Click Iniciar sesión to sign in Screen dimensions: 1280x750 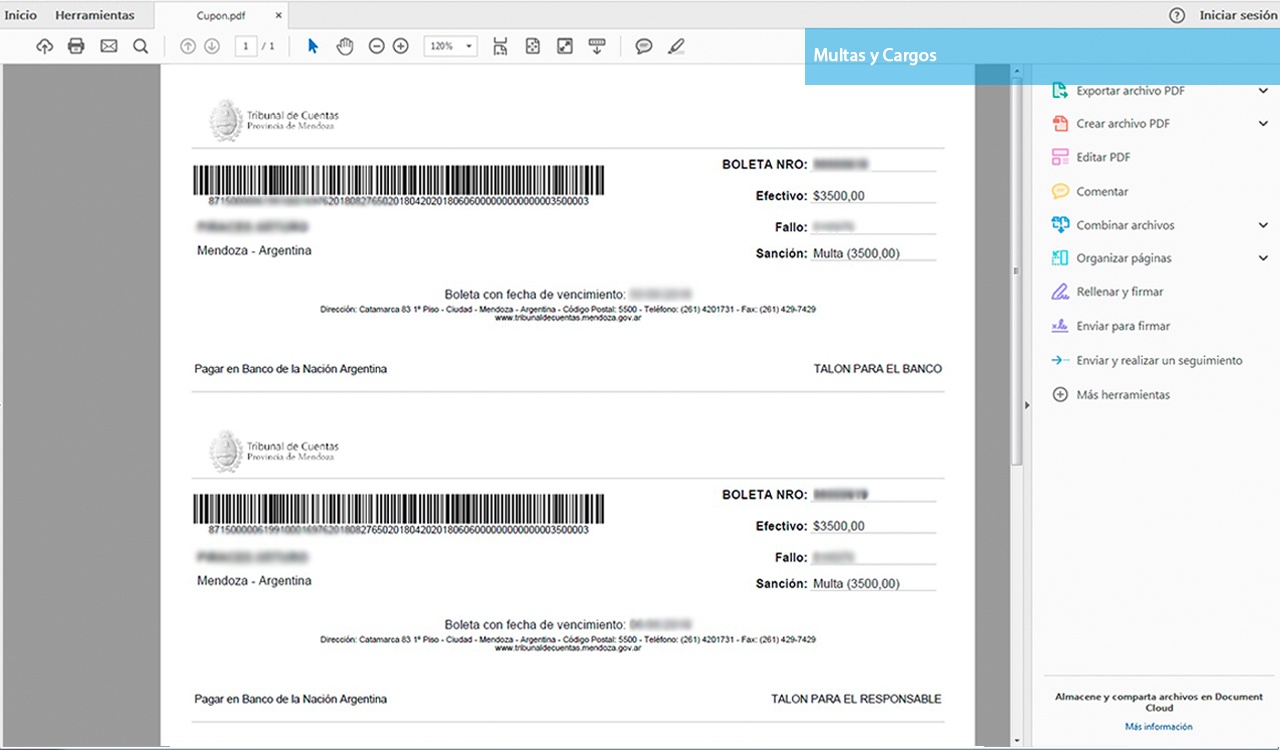1237,15
